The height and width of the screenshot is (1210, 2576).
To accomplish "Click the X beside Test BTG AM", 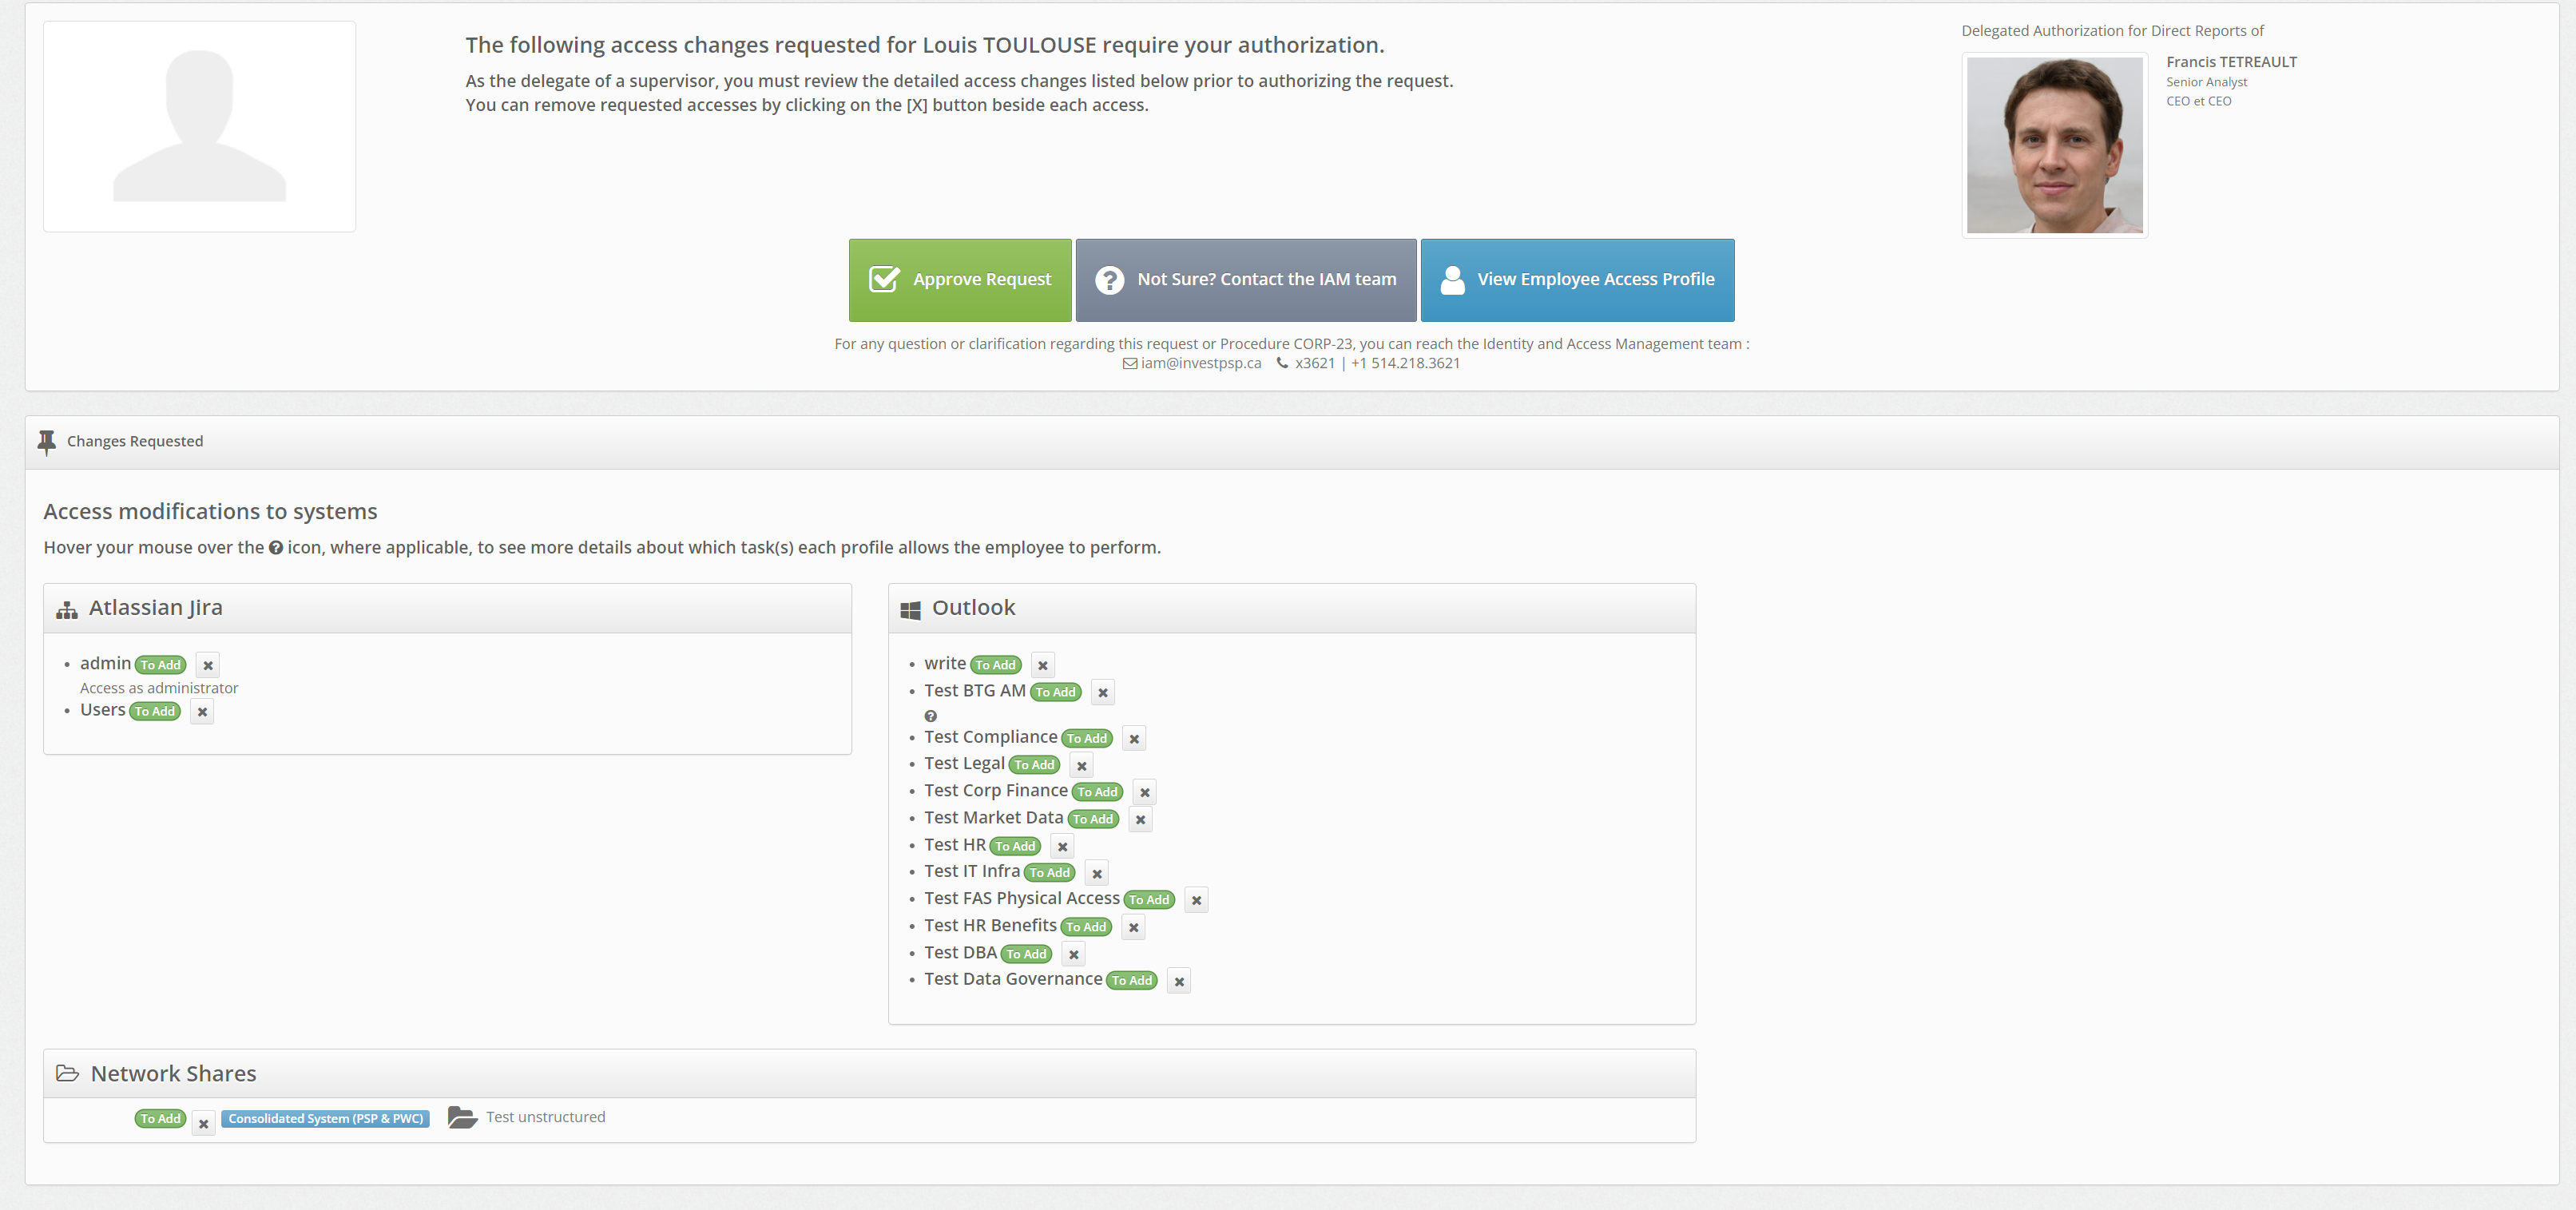I will [x=1102, y=692].
